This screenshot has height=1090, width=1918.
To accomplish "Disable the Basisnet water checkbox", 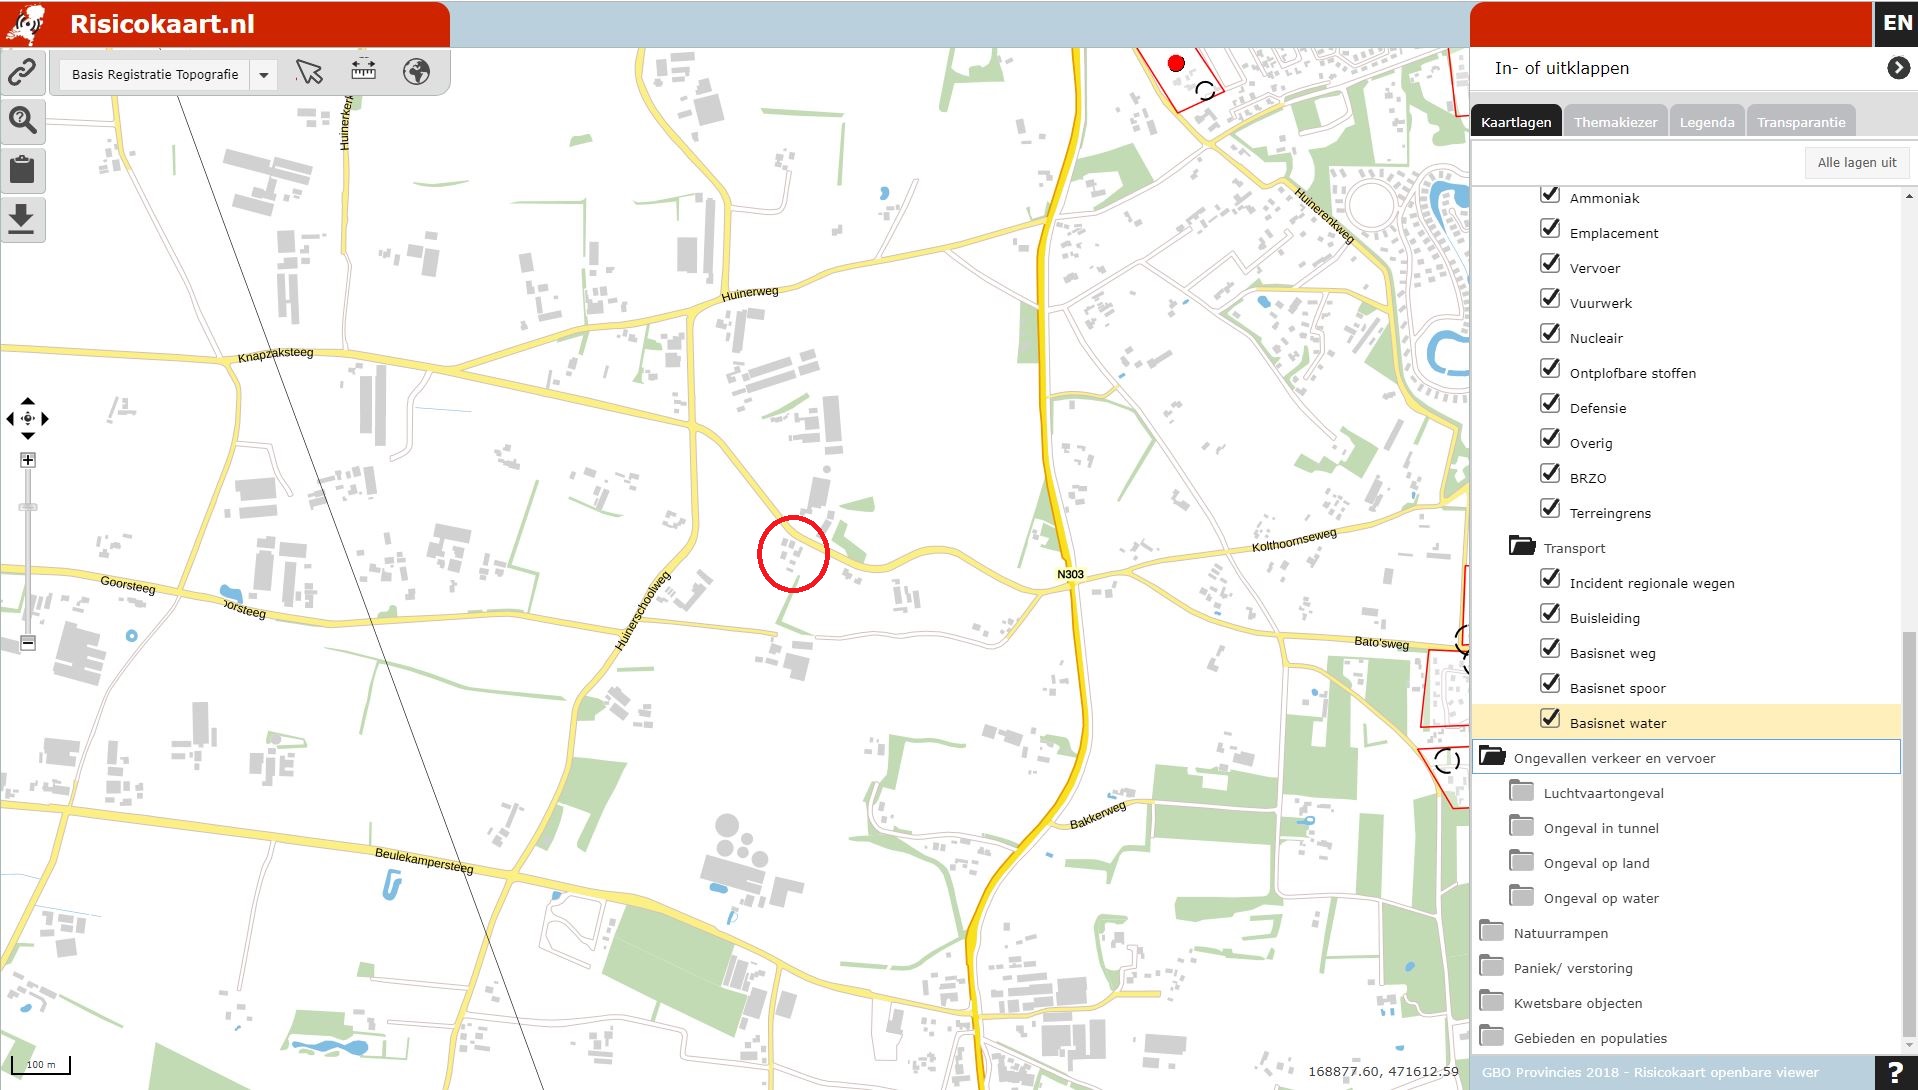I will click(x=1550, y=718).
